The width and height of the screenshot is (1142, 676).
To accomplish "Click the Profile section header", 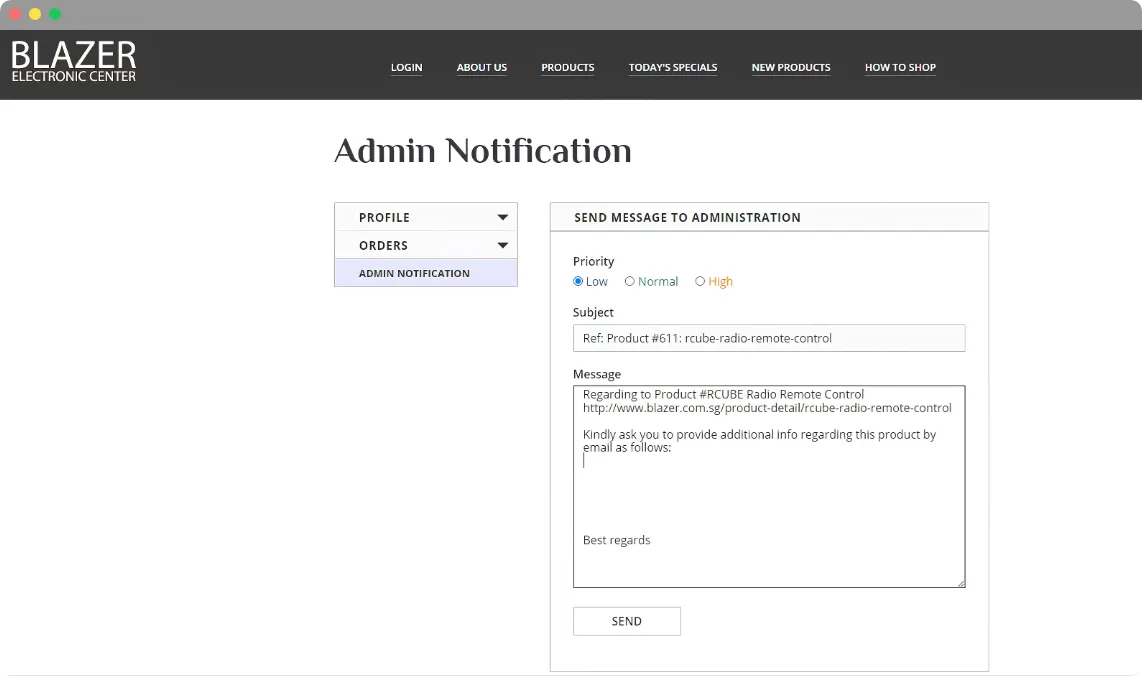I will [426, 217].
